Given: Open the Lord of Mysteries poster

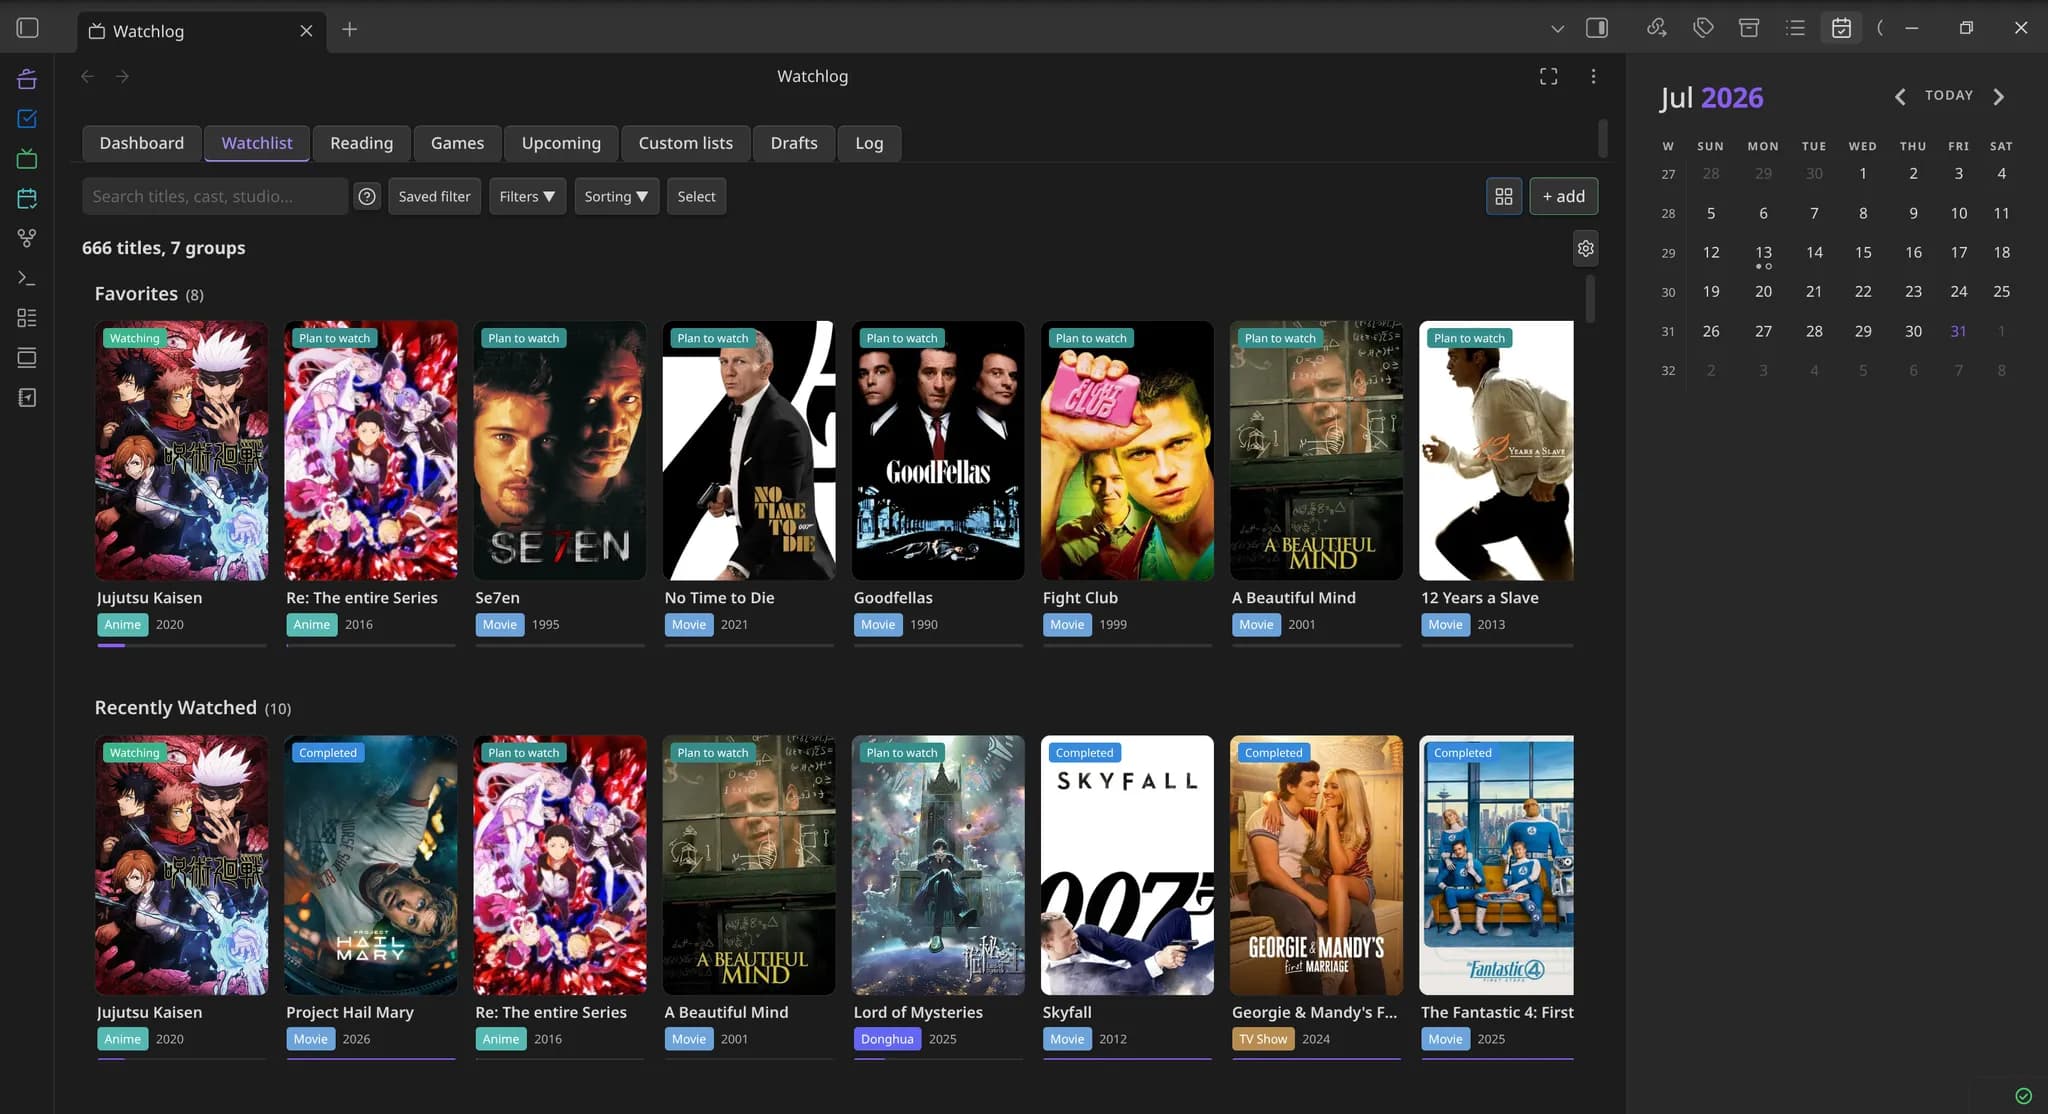Looking at the screenshot, I should pos(938,865).
